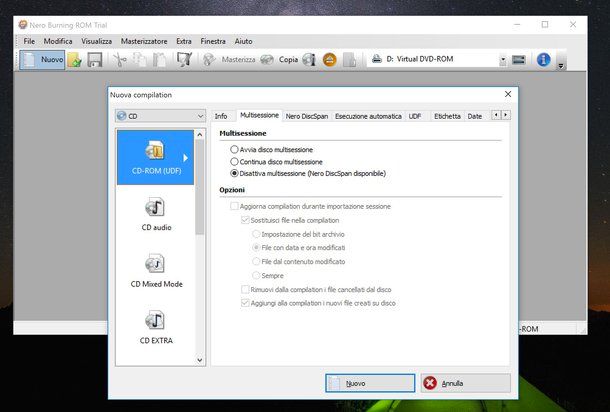Click the Copy documents toolbar icon

[139, 60]
